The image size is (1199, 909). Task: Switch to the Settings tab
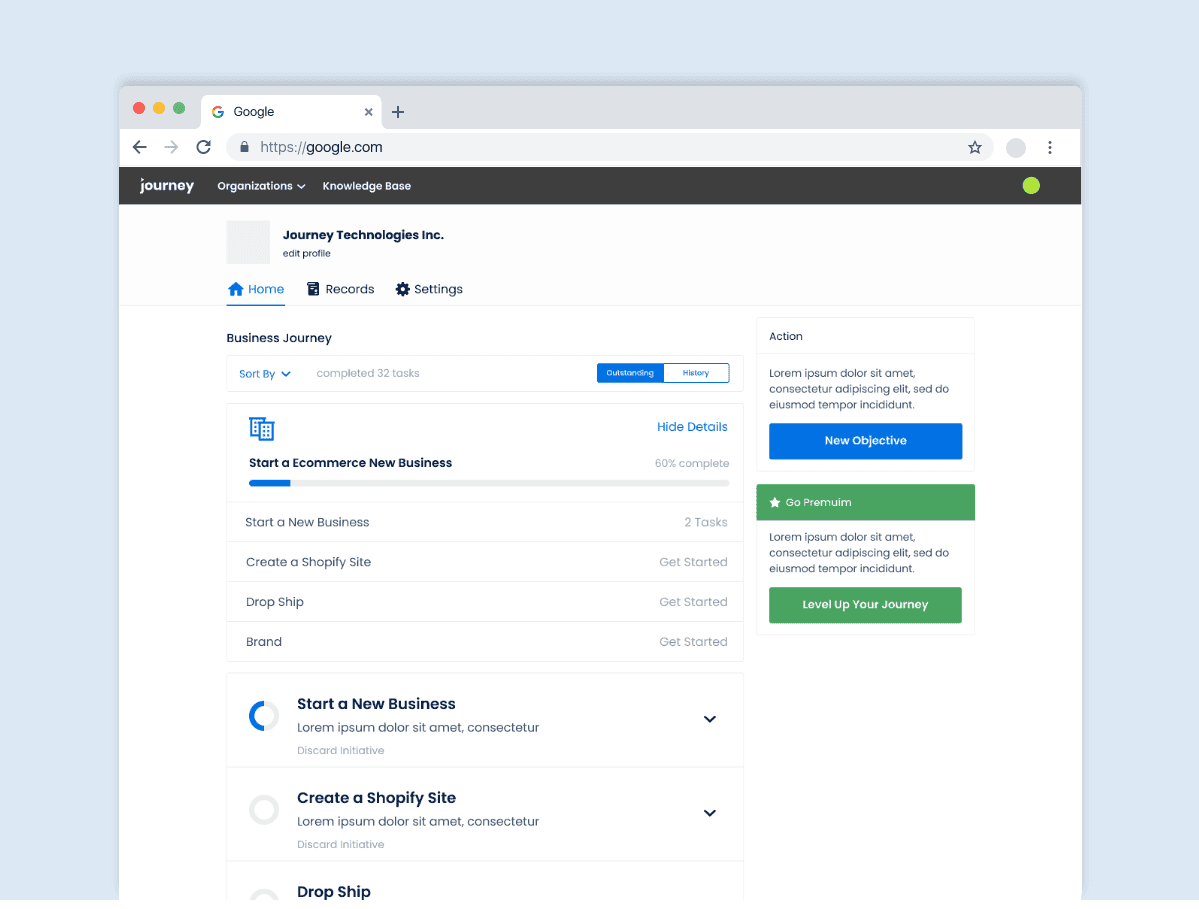click(429, 290)
